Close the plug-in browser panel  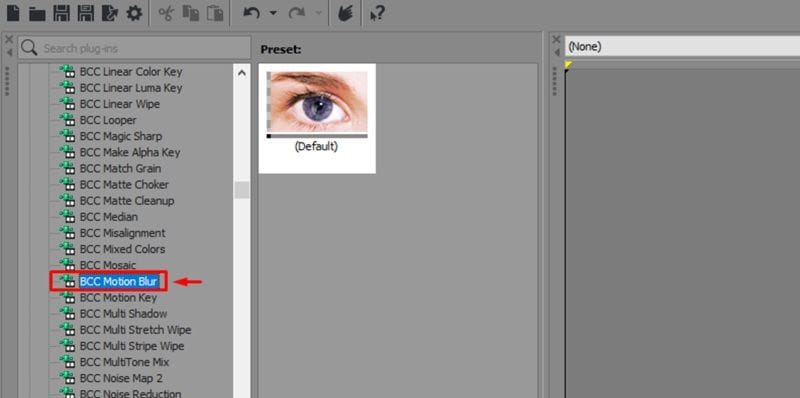(x=9, y=40)
